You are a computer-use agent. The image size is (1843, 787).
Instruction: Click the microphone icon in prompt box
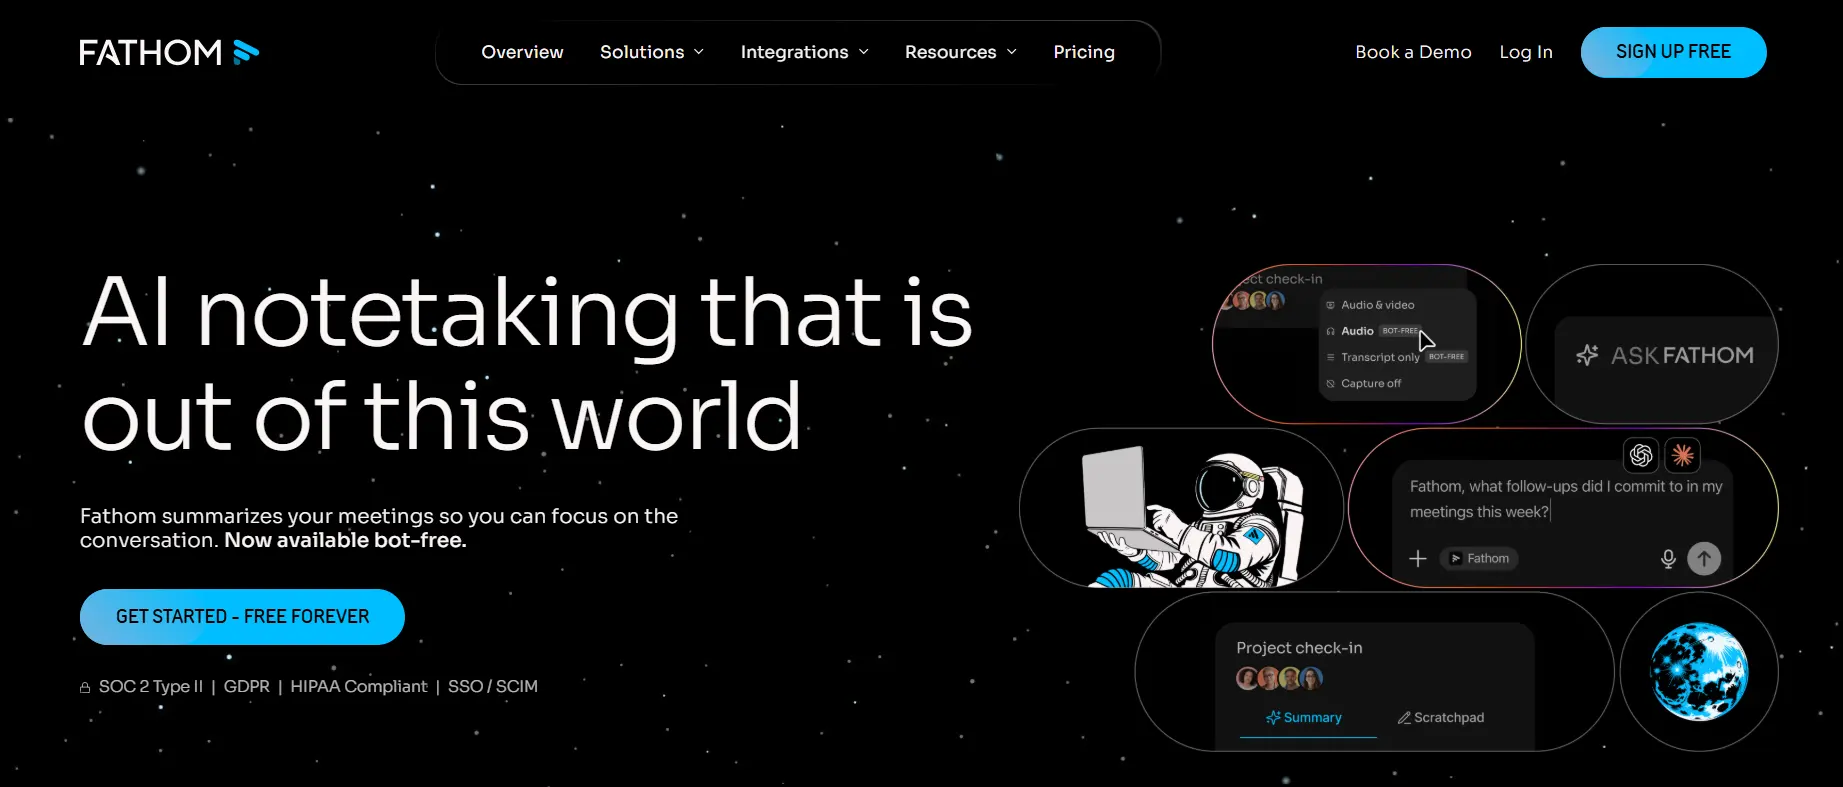[1668, 559]
